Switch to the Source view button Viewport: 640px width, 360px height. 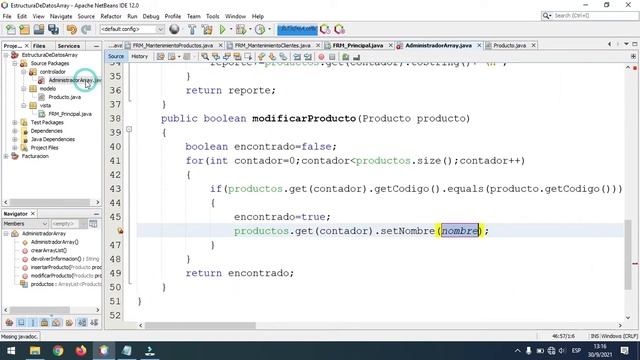(116, 56)
